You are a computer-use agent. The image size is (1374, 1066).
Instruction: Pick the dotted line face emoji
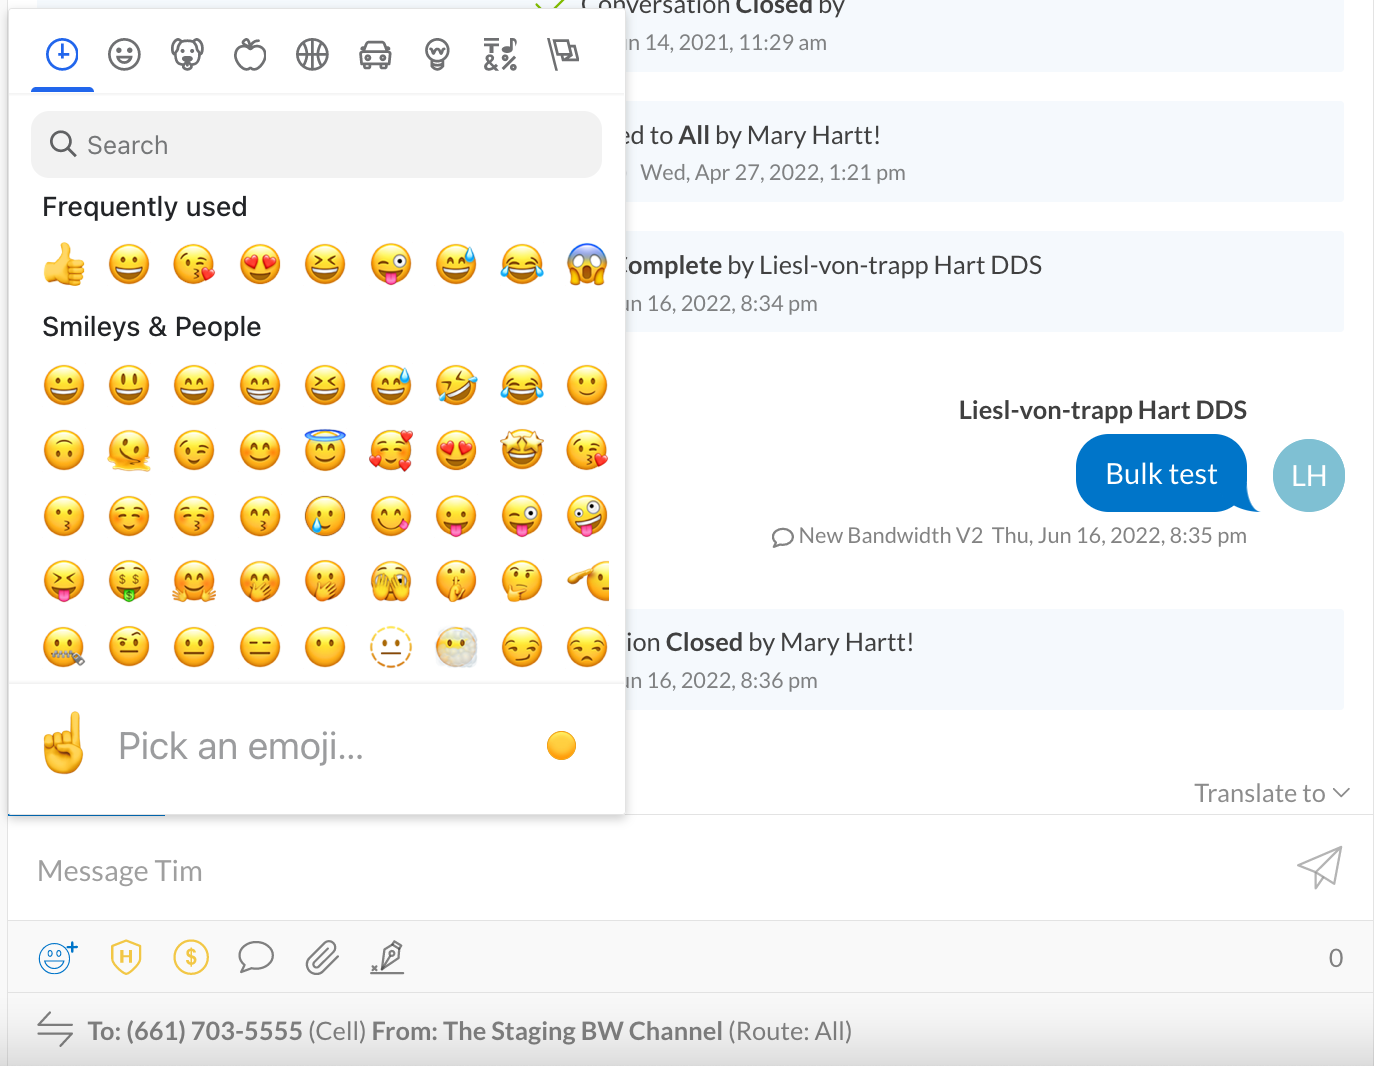pyautogui.click(x=391, y=647)
